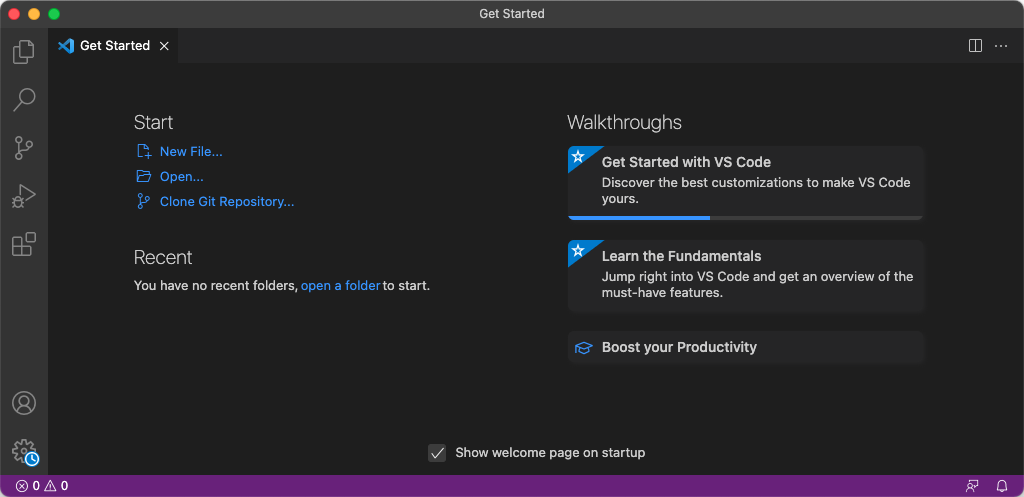Click the Start heading
The width and height of the screenshot is (1024, 497).
point(153,122)
